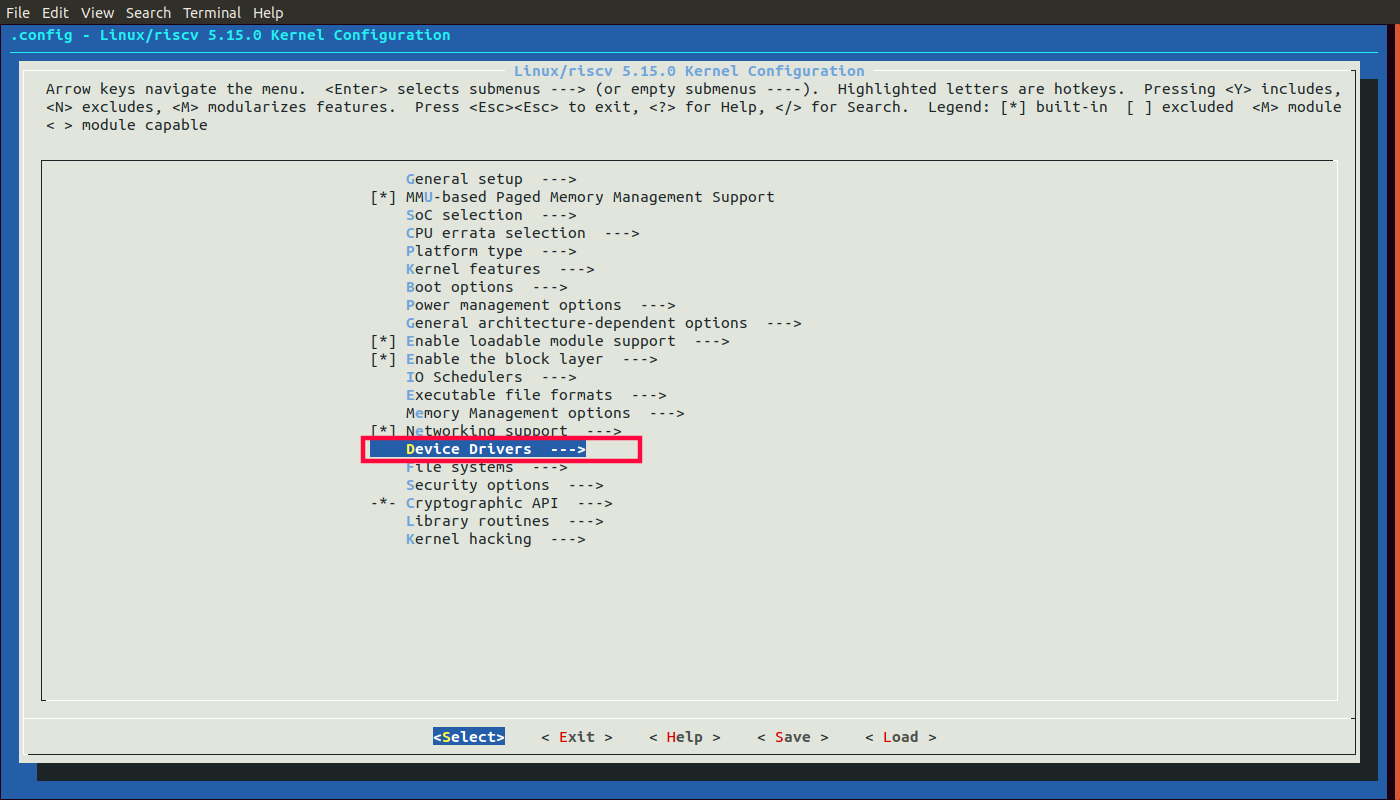The height and width of the screenshot is (800, 1400).
Task: Open the Security options entry
Action: point(504,485)
